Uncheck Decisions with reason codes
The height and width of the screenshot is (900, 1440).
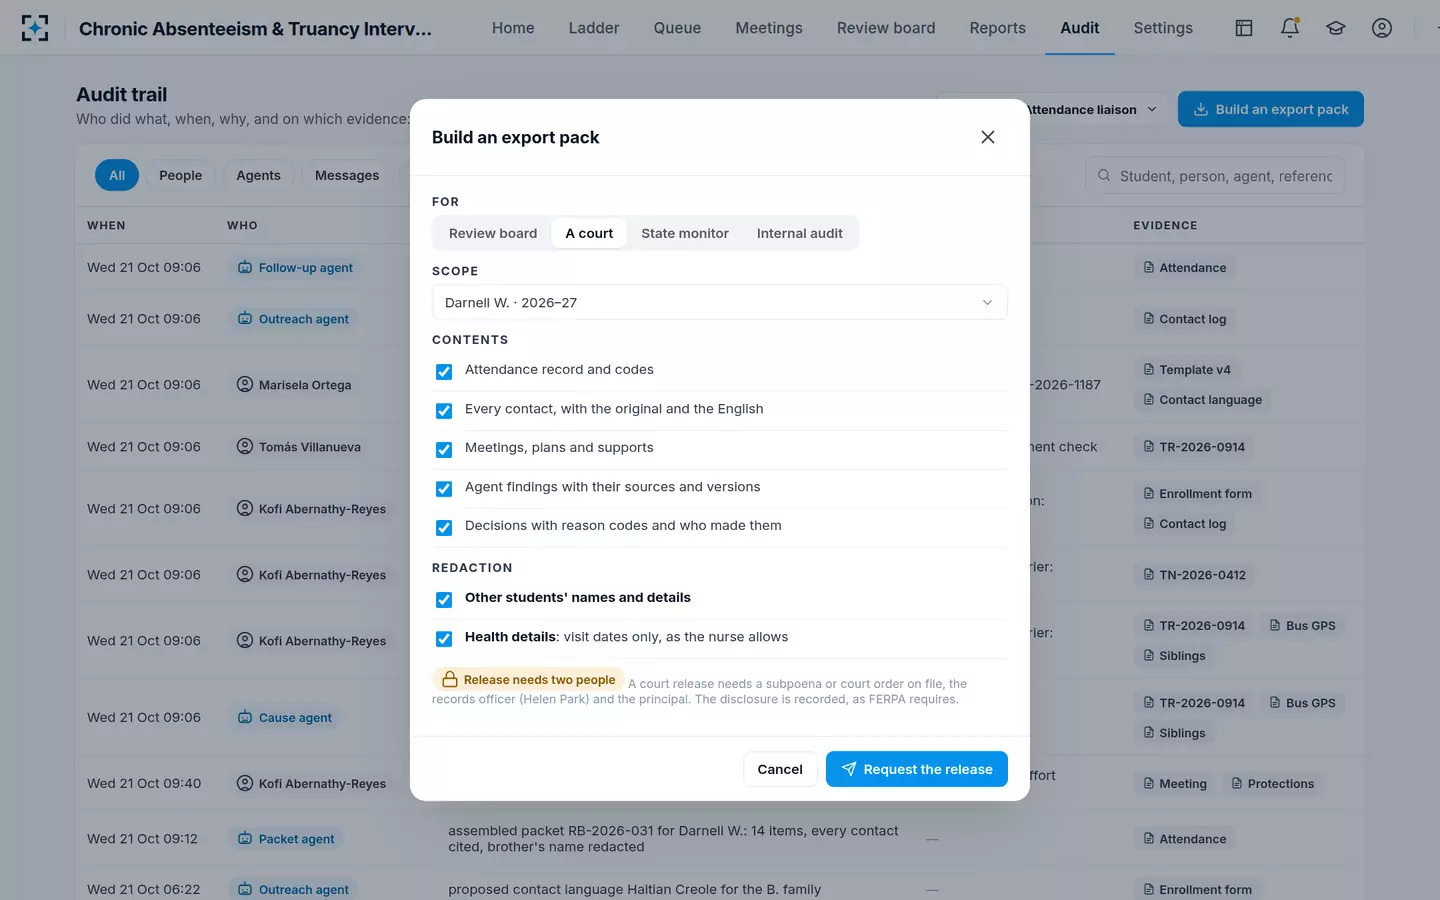point(444,528)
